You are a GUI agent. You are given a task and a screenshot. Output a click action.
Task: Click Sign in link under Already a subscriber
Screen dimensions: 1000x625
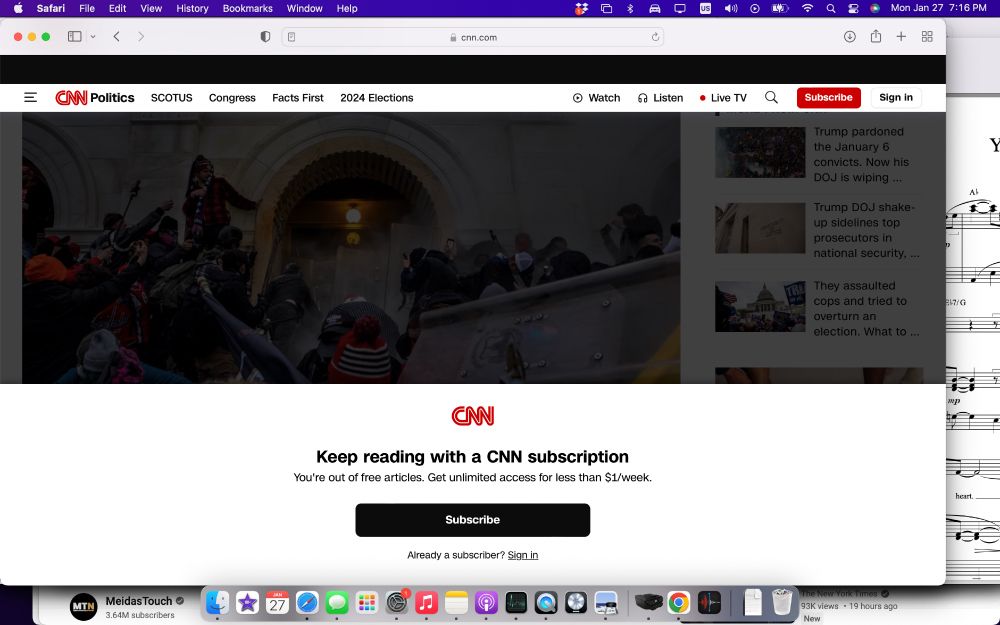[523, 555]
